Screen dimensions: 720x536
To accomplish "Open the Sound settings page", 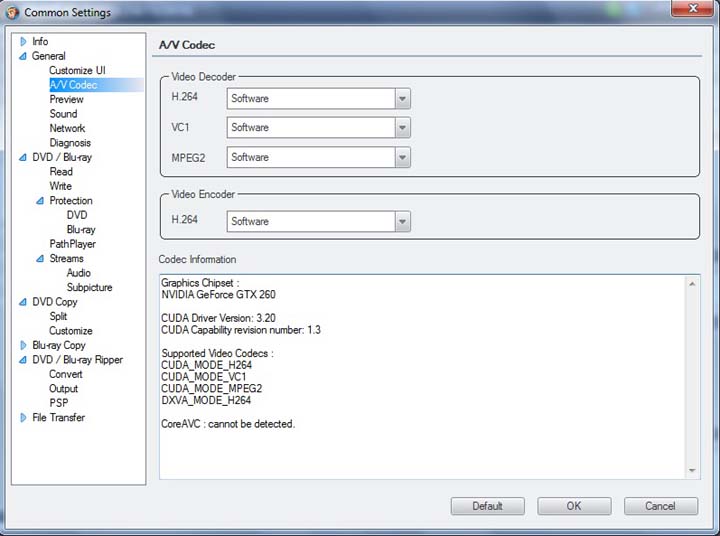I will point(63,113).
